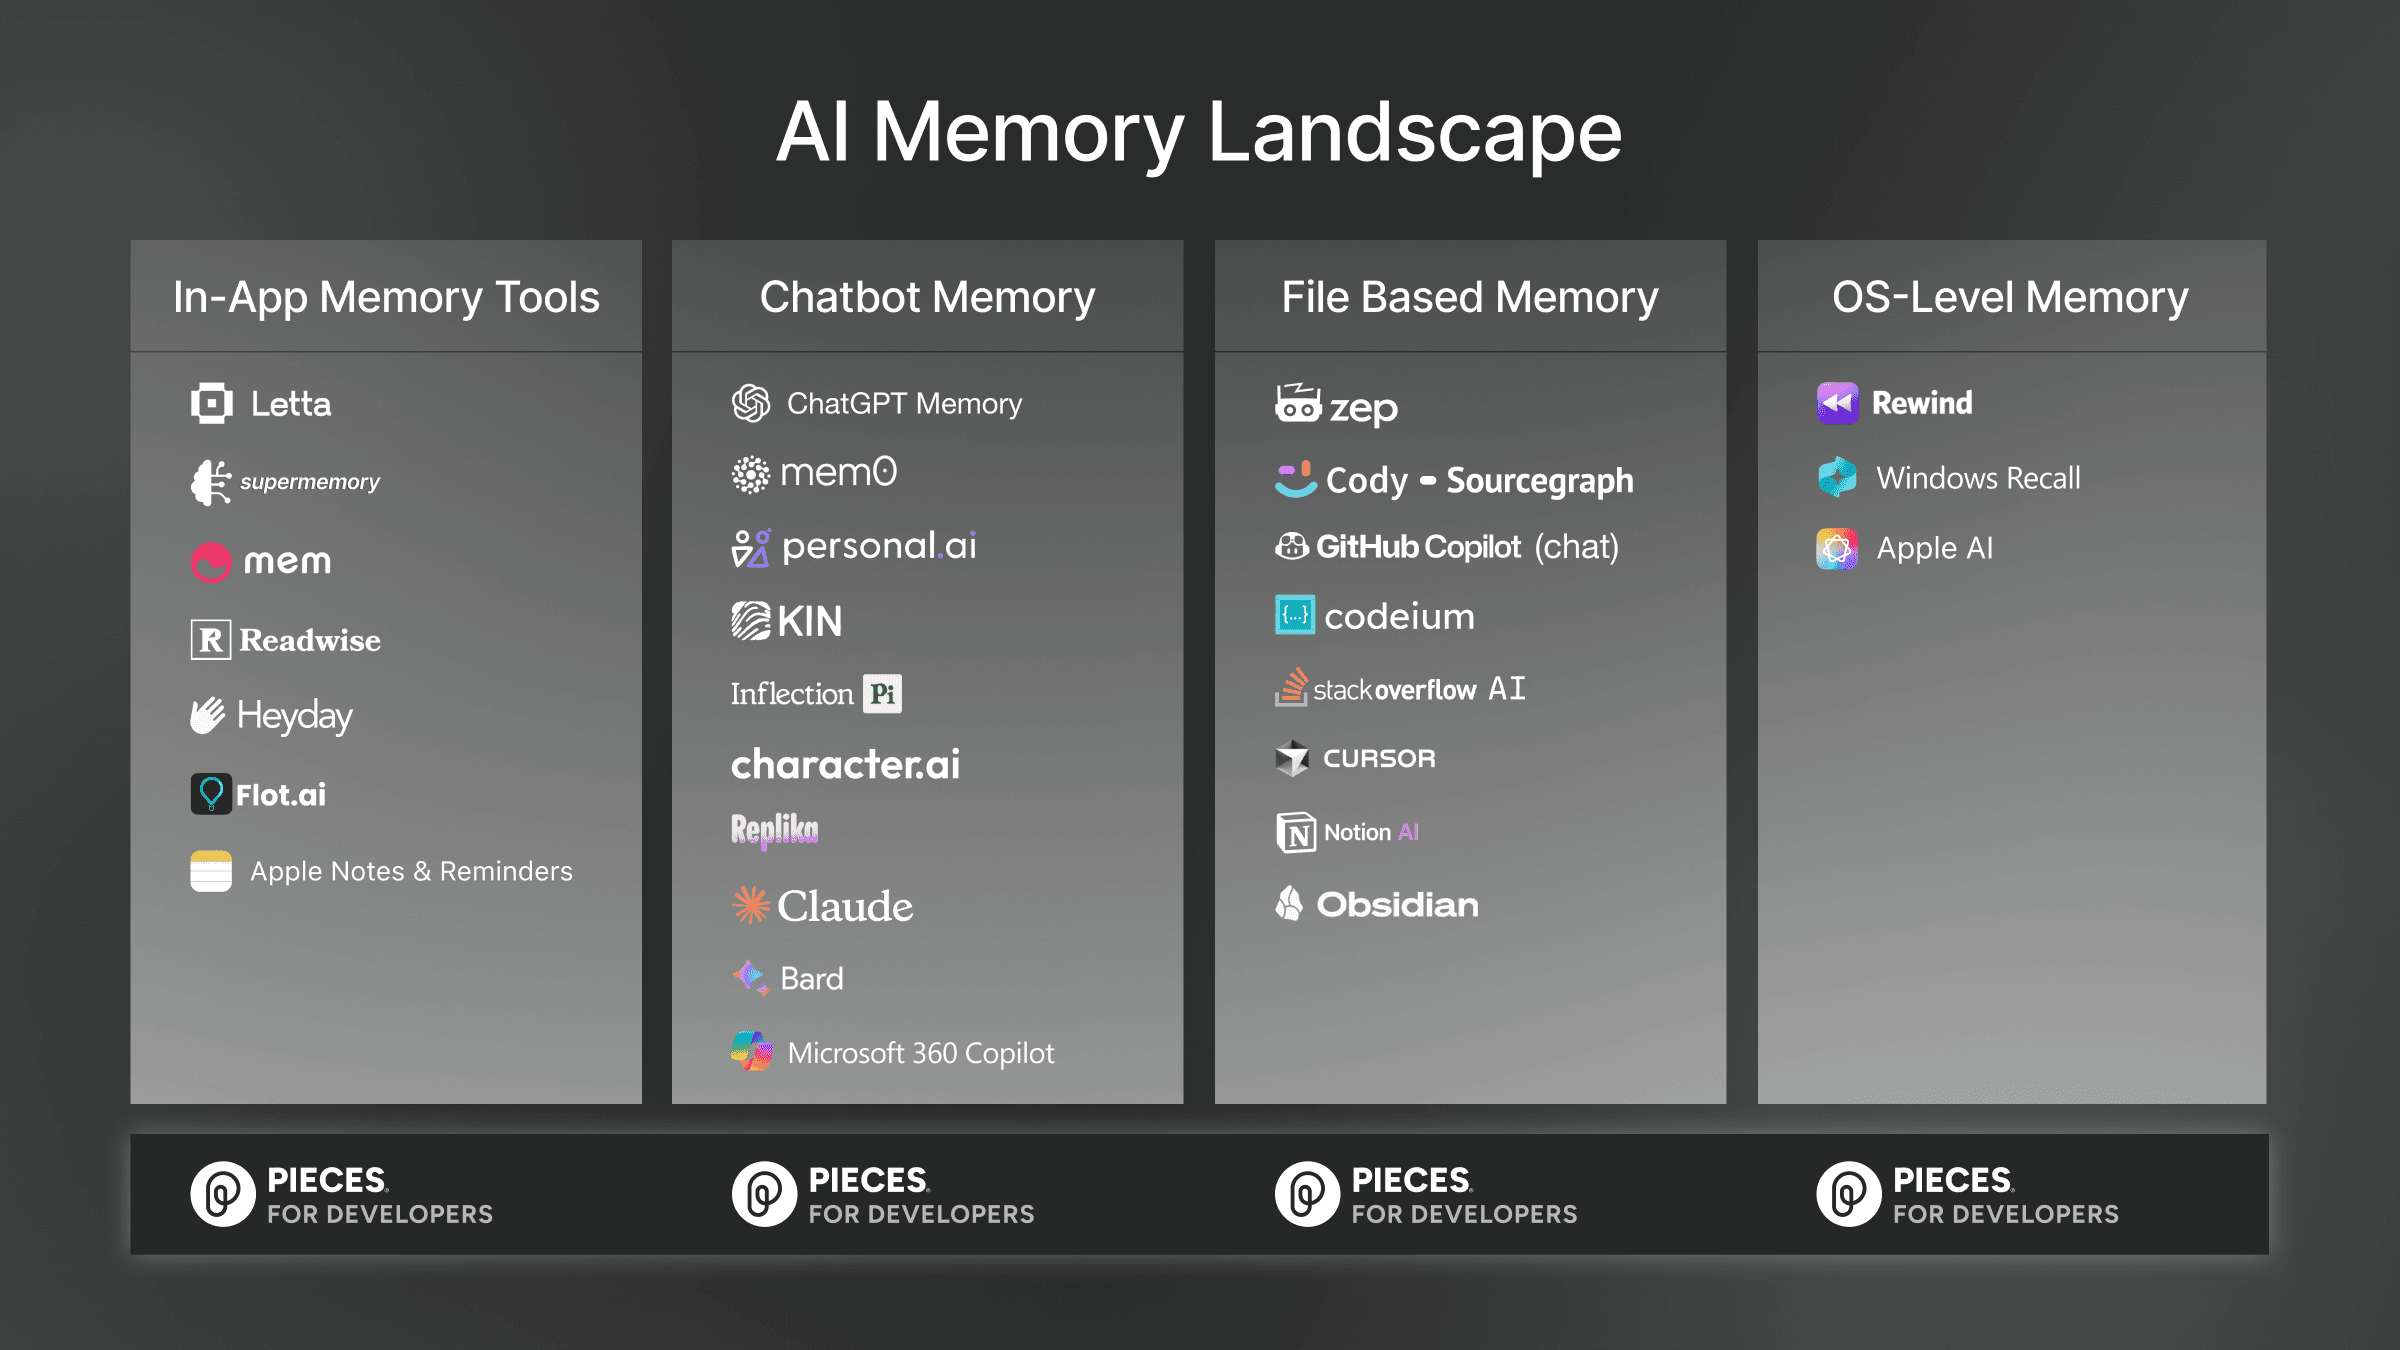
Task: Open the Readwise R logo icon
Action: [x=211, y=639]
